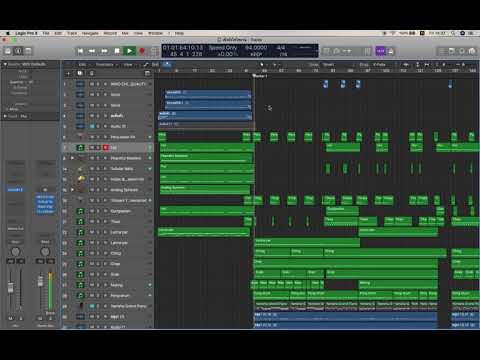Click the Rewind transport button
This screenshot has width=480, height=360.
pyautogui.click(x=92, y=51)
